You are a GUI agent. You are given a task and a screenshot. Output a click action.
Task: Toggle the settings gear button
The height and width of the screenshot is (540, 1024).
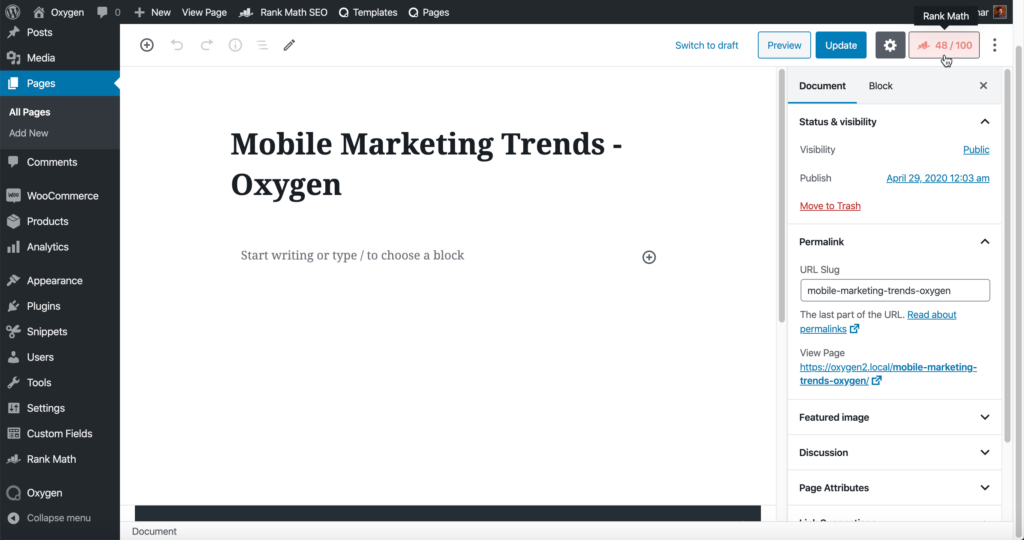pyautogui.click(x=890, y=45)
